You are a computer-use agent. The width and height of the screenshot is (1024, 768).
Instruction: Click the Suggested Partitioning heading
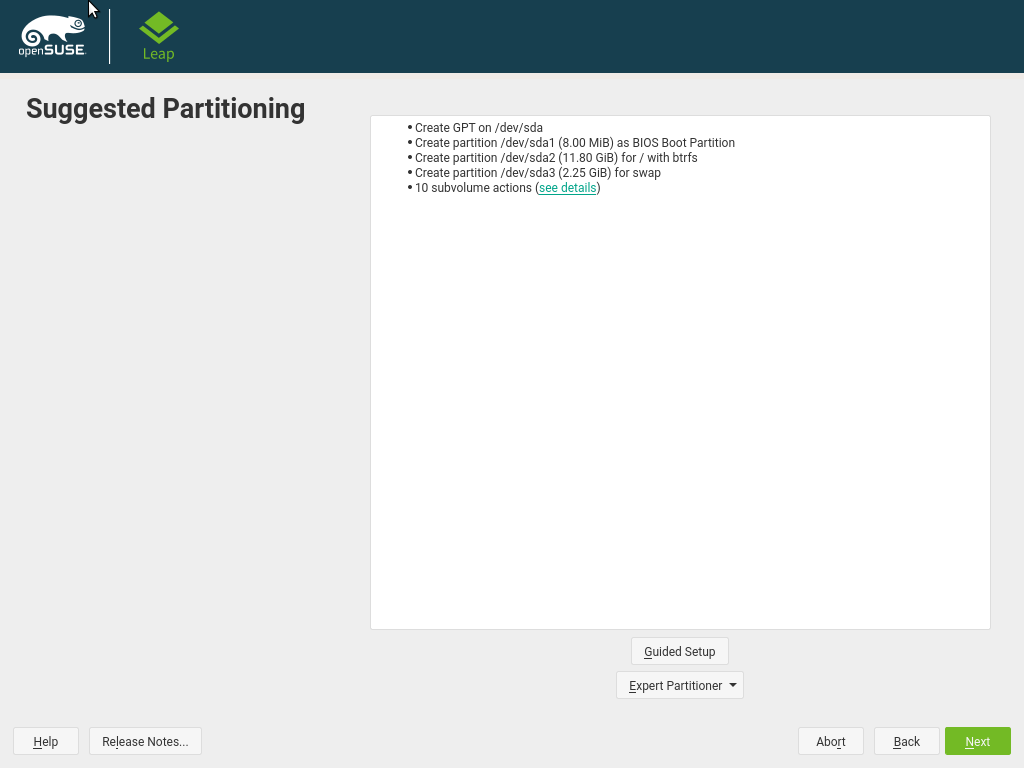(165, 108)
